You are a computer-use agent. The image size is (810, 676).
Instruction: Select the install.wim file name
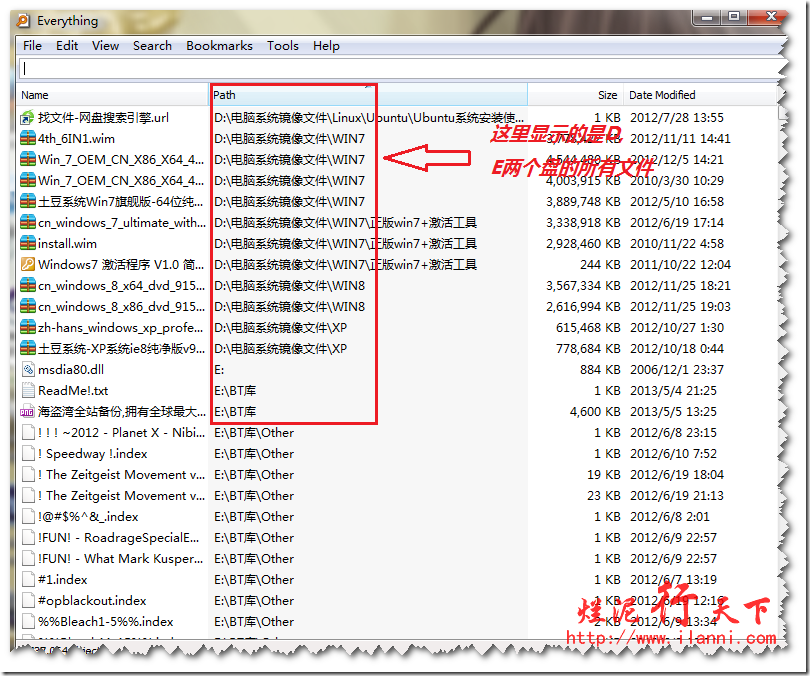(67, 244)
